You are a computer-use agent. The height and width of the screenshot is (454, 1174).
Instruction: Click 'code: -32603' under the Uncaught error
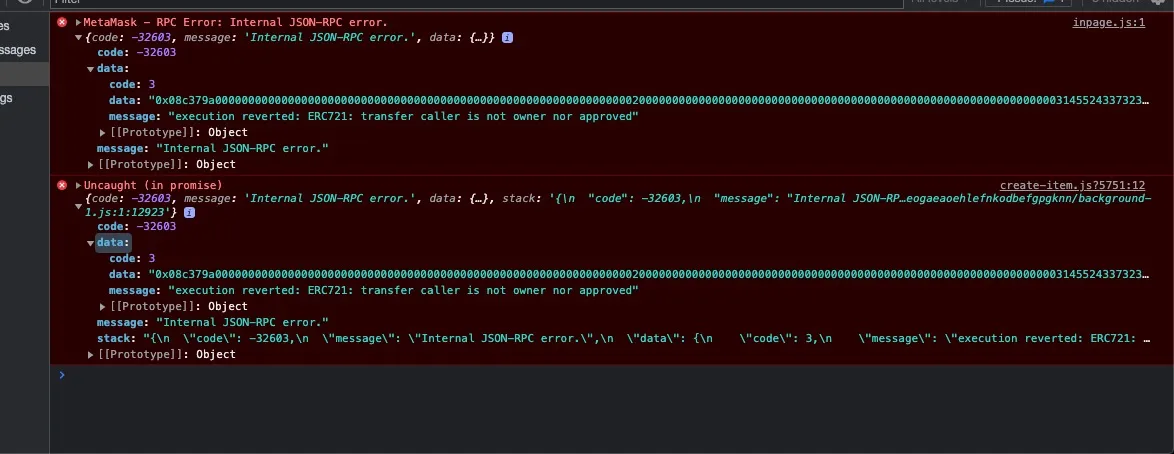click(x=136, y=226)
